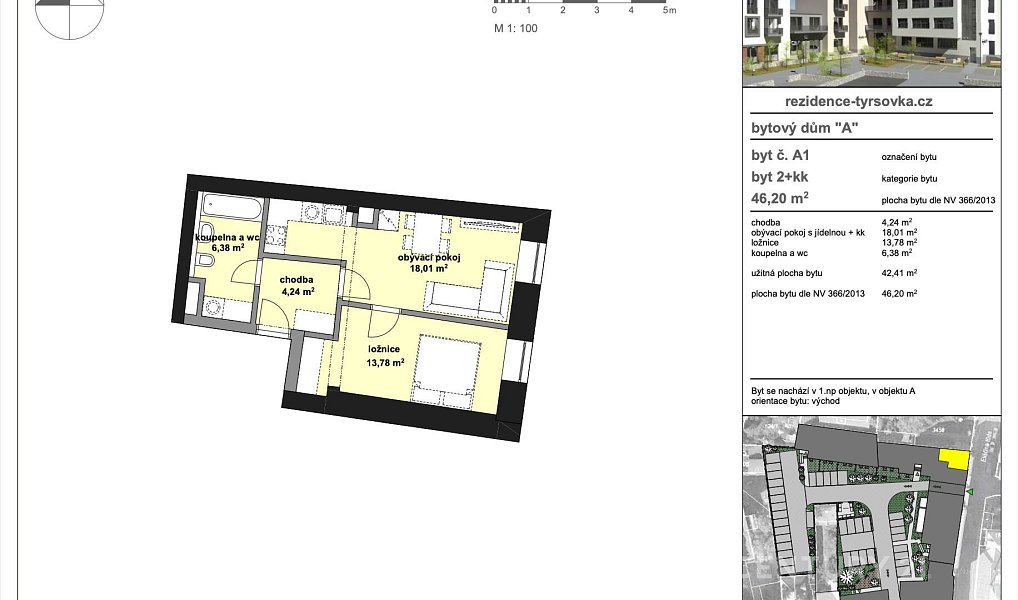
Task: Click 'Byt se nachází v 1.np objektu' note
Action: (x=833, y=391)
